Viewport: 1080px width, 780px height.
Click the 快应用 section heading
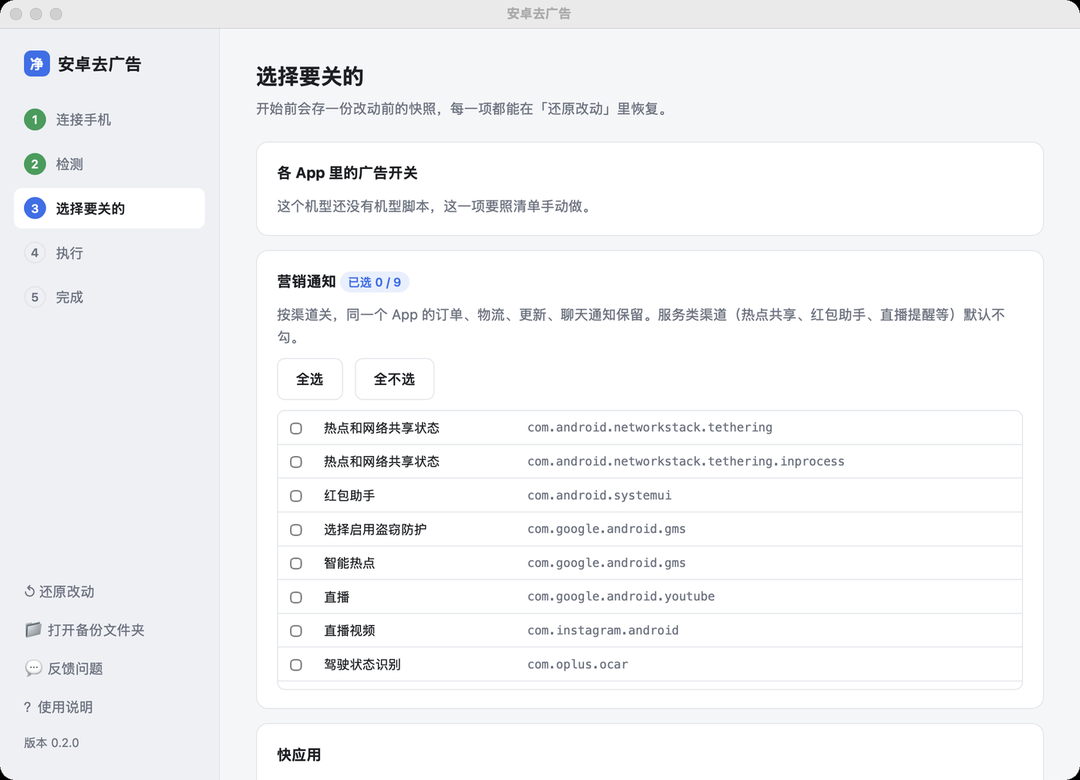[299, 755]
